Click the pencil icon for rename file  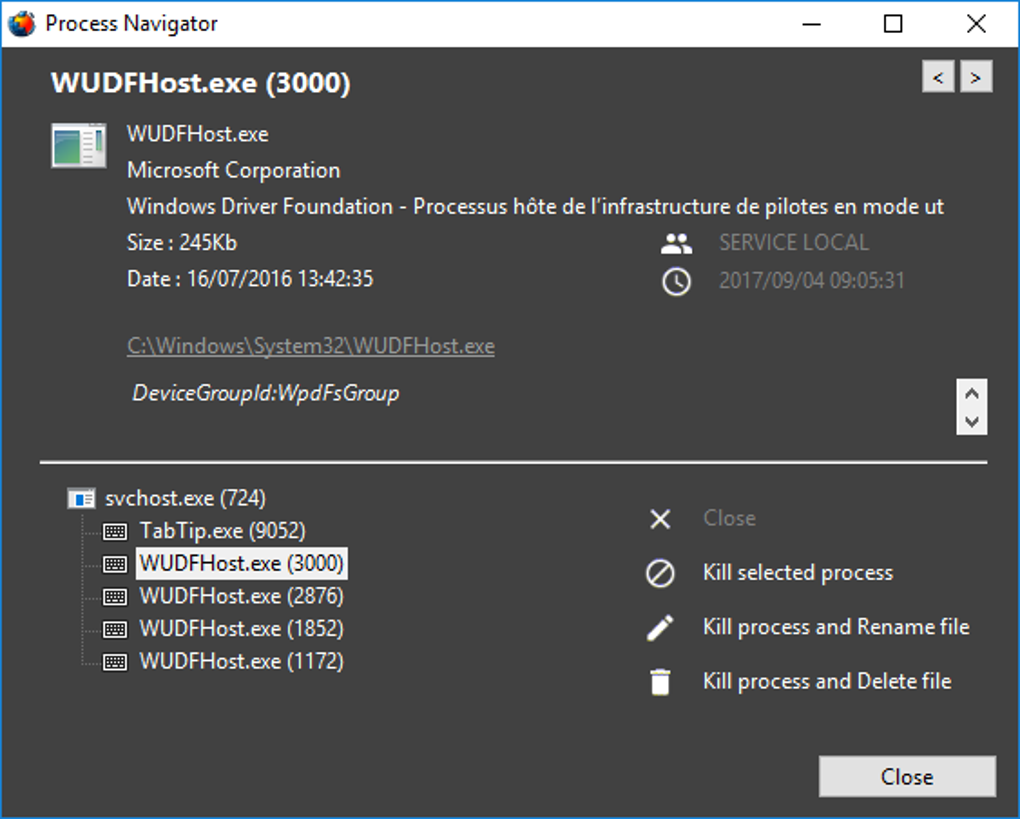[x=660, y=627]
